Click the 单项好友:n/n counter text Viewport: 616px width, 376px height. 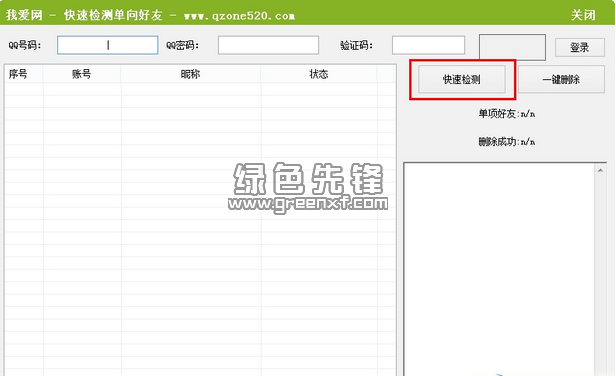pos(506,114)
